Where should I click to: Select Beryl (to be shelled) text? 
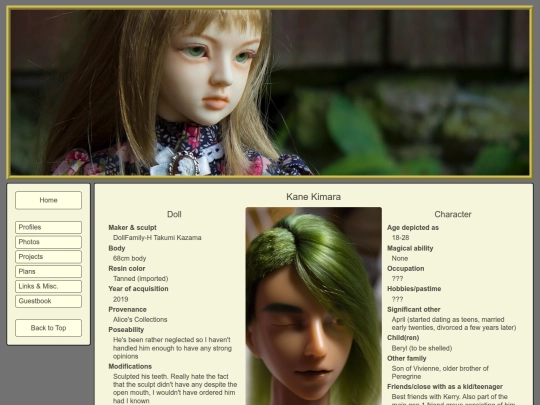pos(422,348)
